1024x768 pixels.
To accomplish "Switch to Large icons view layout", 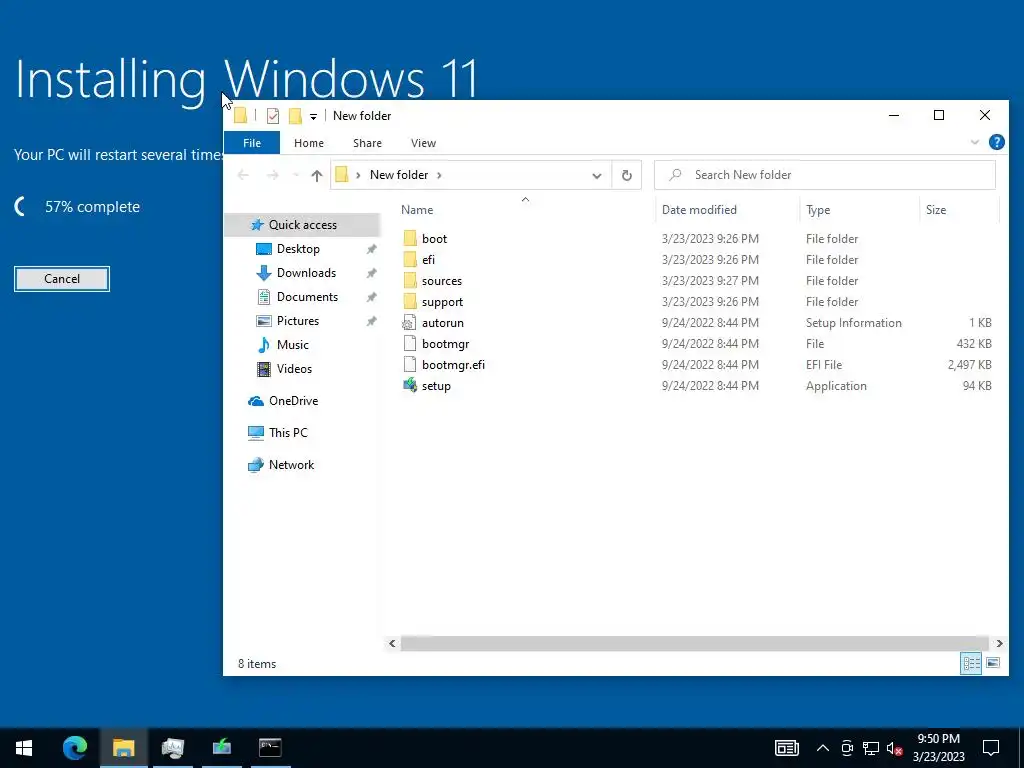I will coord(993,664).
